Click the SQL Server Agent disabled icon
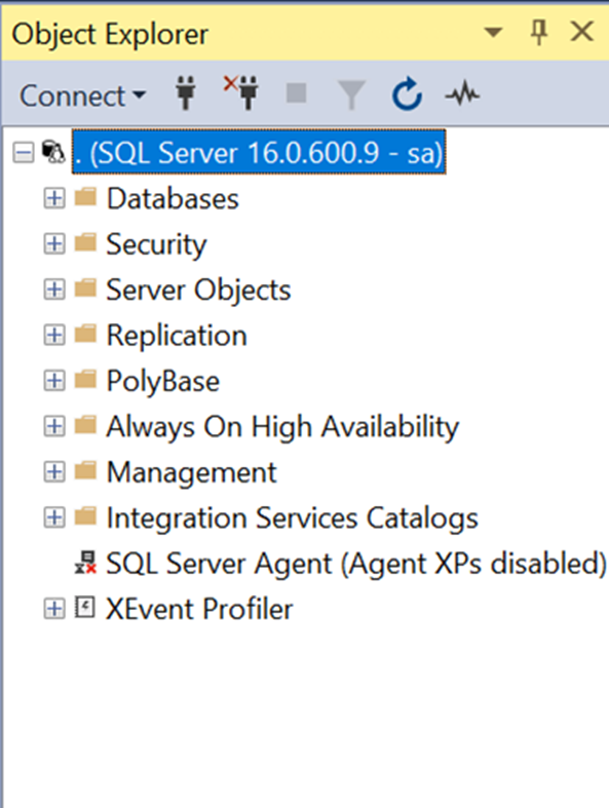Viewport: 609px width, 808px height. point(86,563)
